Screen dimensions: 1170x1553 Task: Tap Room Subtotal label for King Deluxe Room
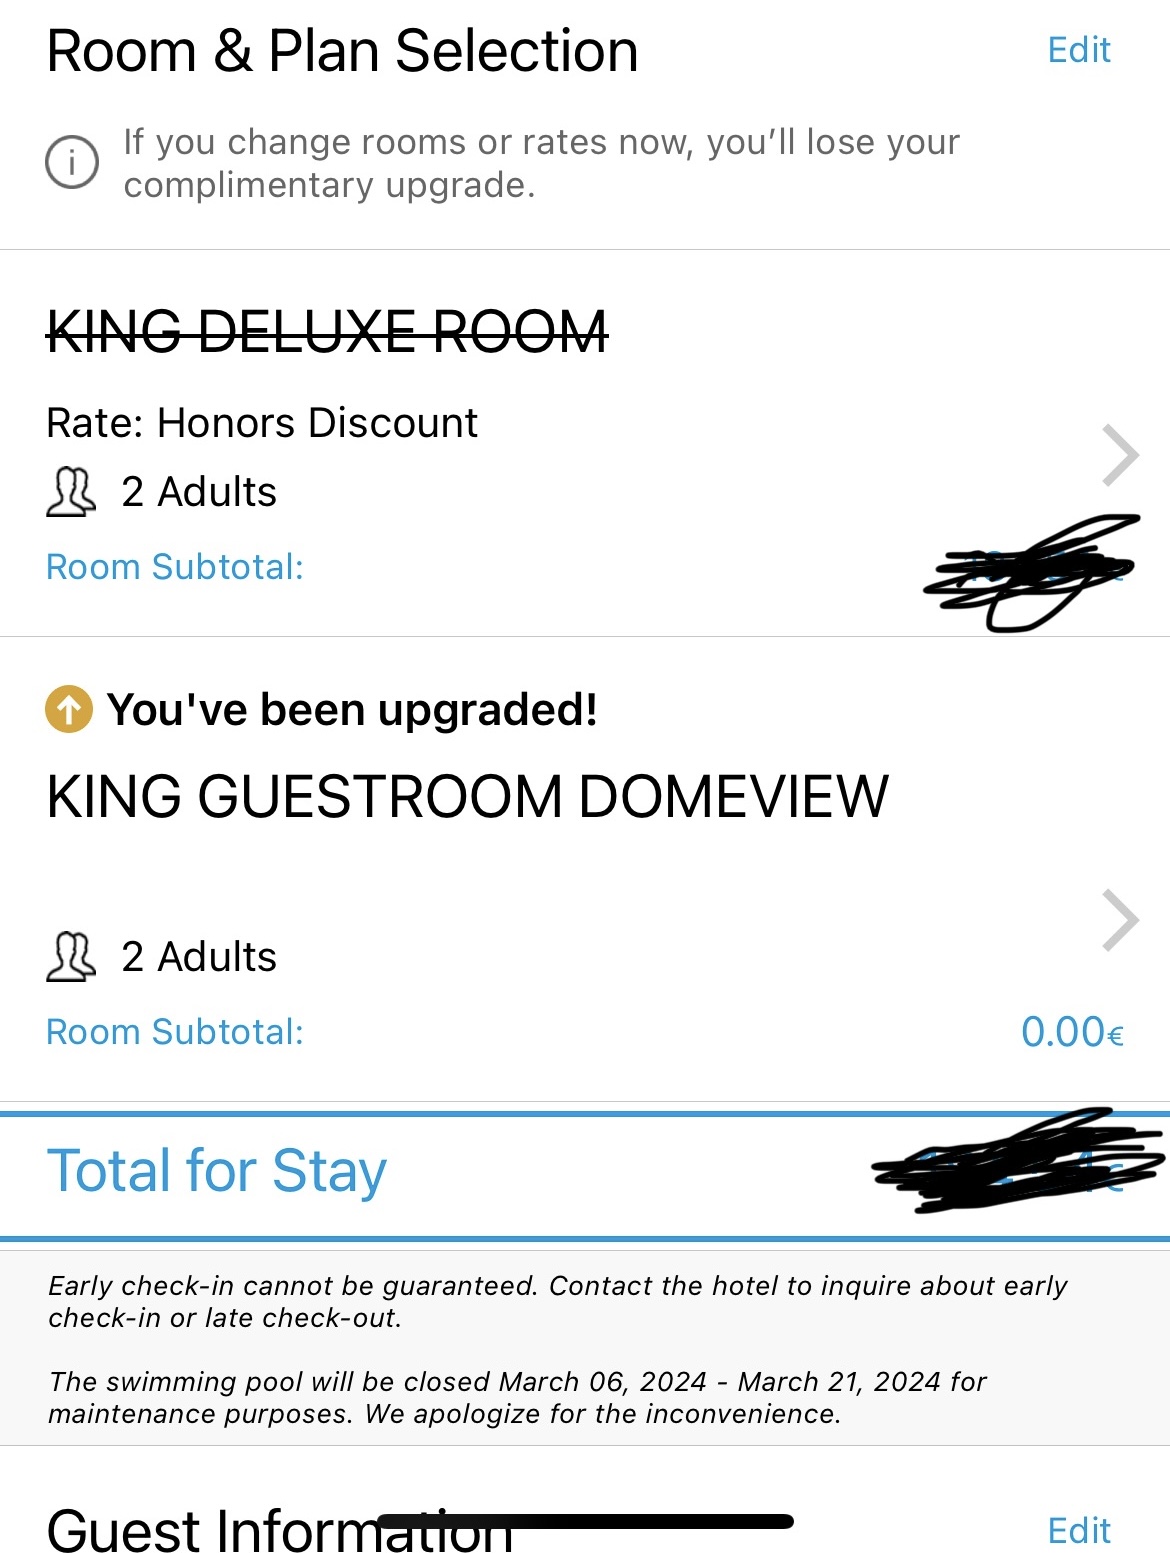175,567
